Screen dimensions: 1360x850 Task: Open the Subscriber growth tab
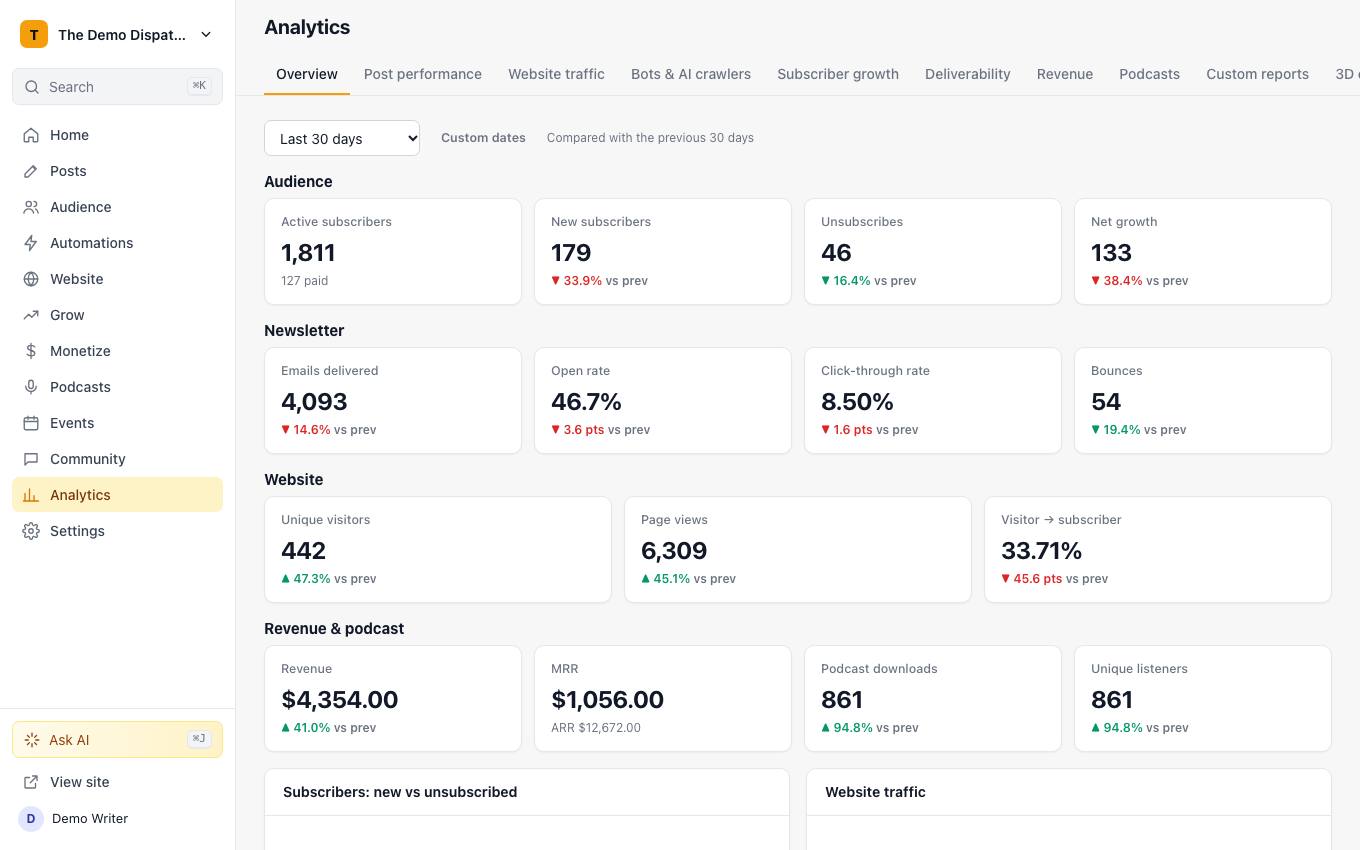tap(838, 74)
